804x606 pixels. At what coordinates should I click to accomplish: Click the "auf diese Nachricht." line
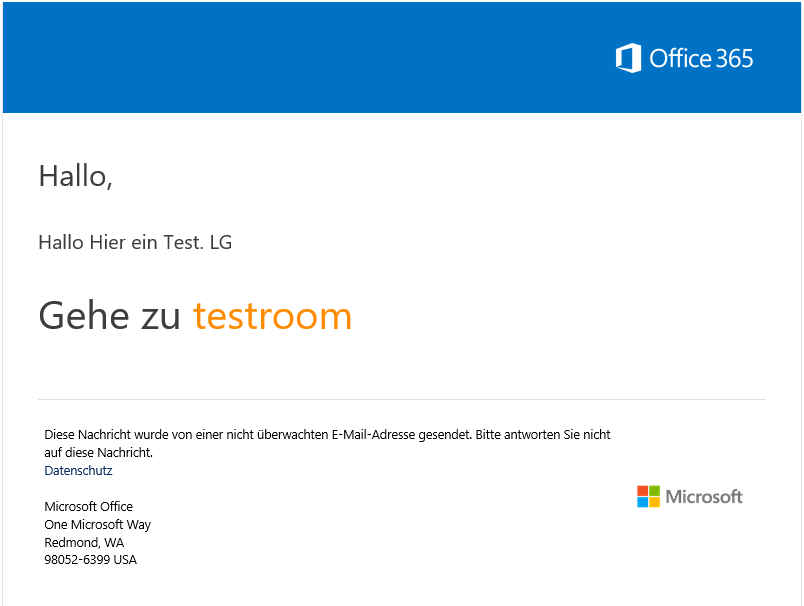point(98,452)
